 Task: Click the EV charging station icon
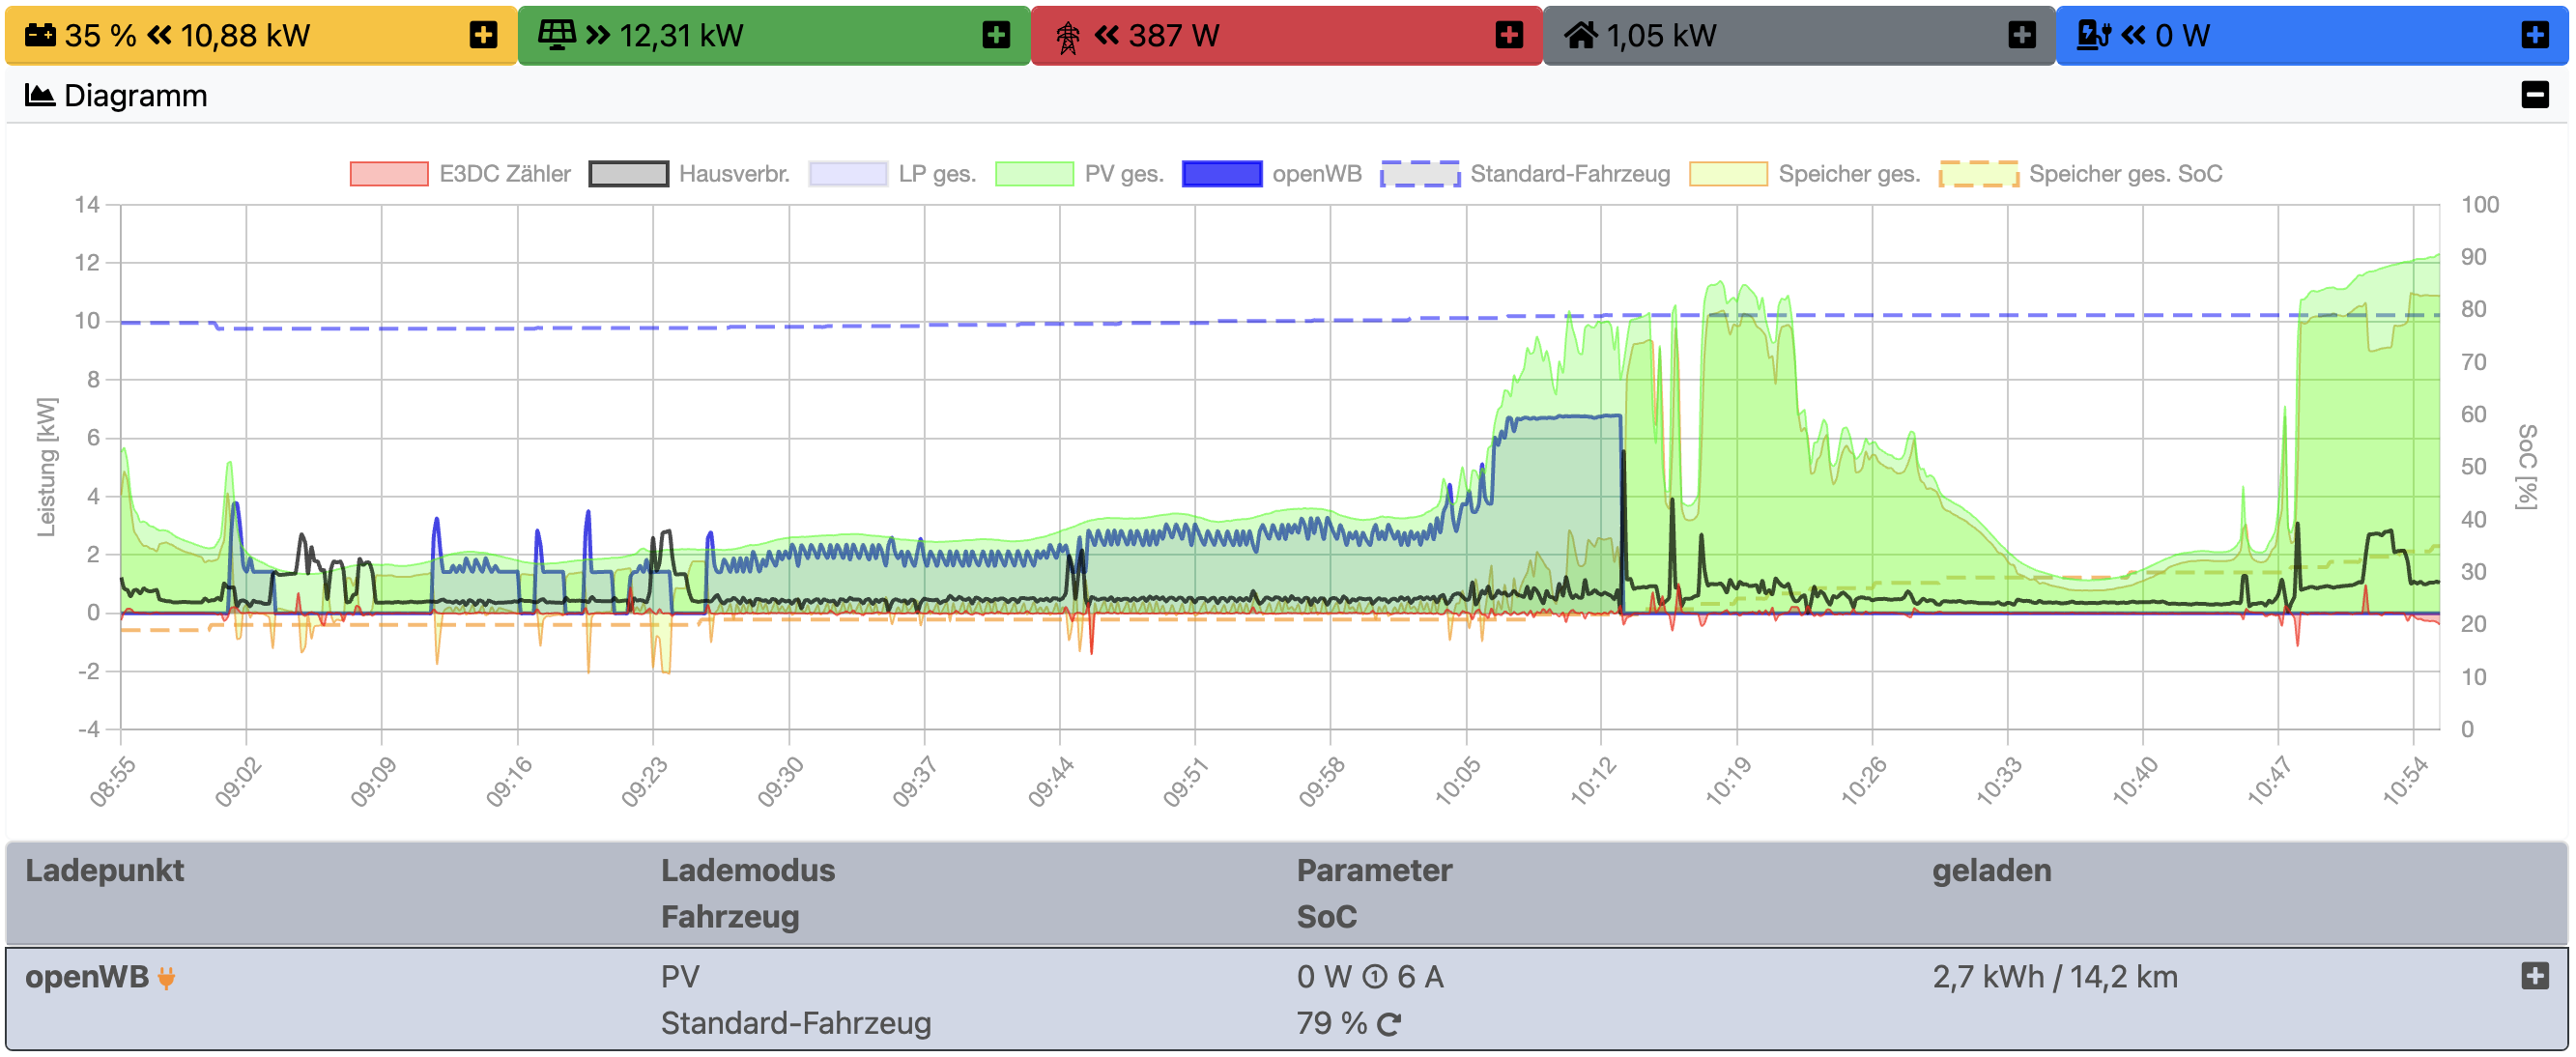pyautogui.click(x=2092, y=35)
